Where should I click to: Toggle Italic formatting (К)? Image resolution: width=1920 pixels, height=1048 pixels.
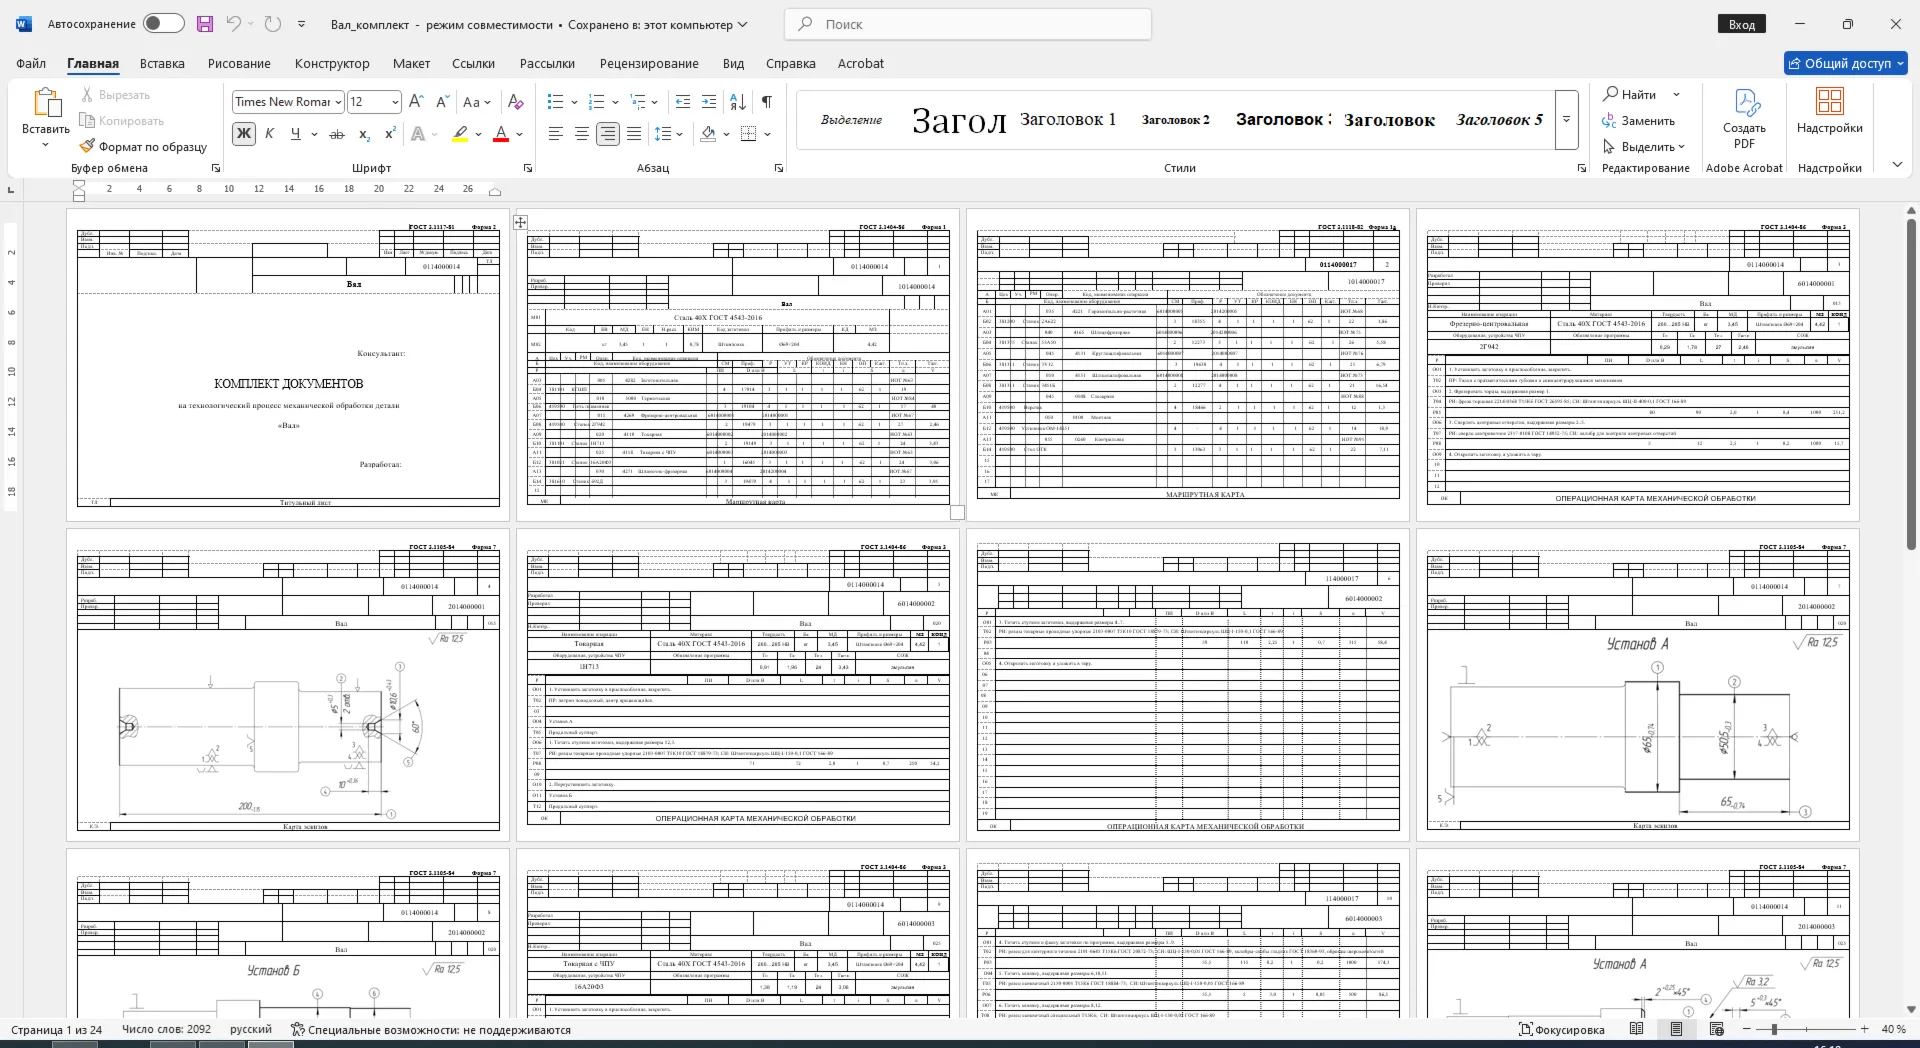[x=269, y=134]
